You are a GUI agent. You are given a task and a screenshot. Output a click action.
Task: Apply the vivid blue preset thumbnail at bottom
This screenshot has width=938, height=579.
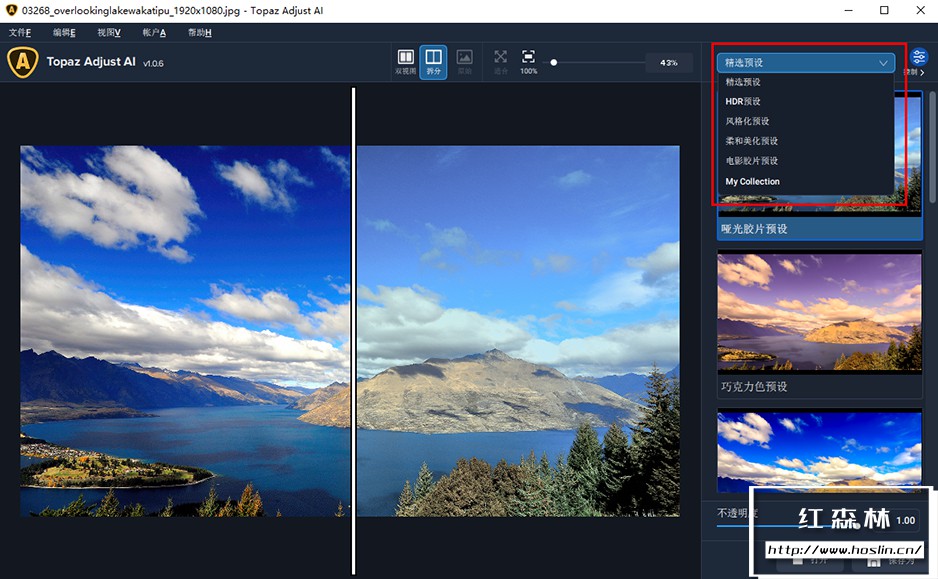coord(819,450)
